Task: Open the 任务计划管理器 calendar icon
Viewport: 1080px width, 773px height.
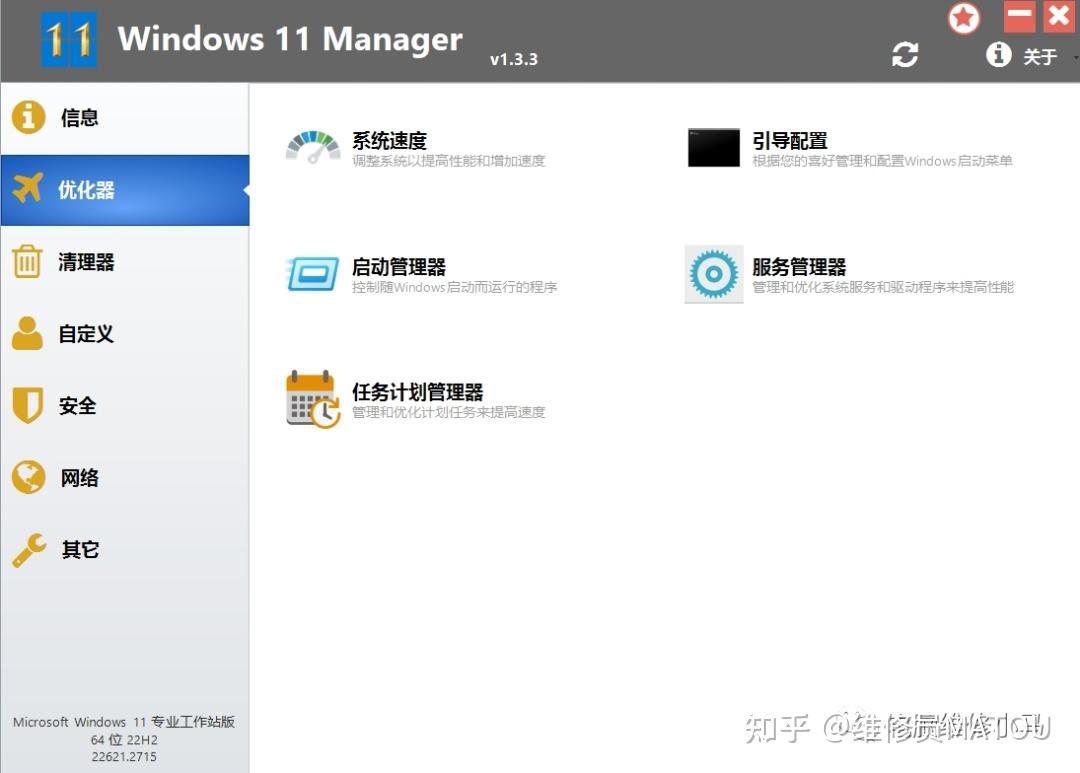Action: tap(313, 398)
